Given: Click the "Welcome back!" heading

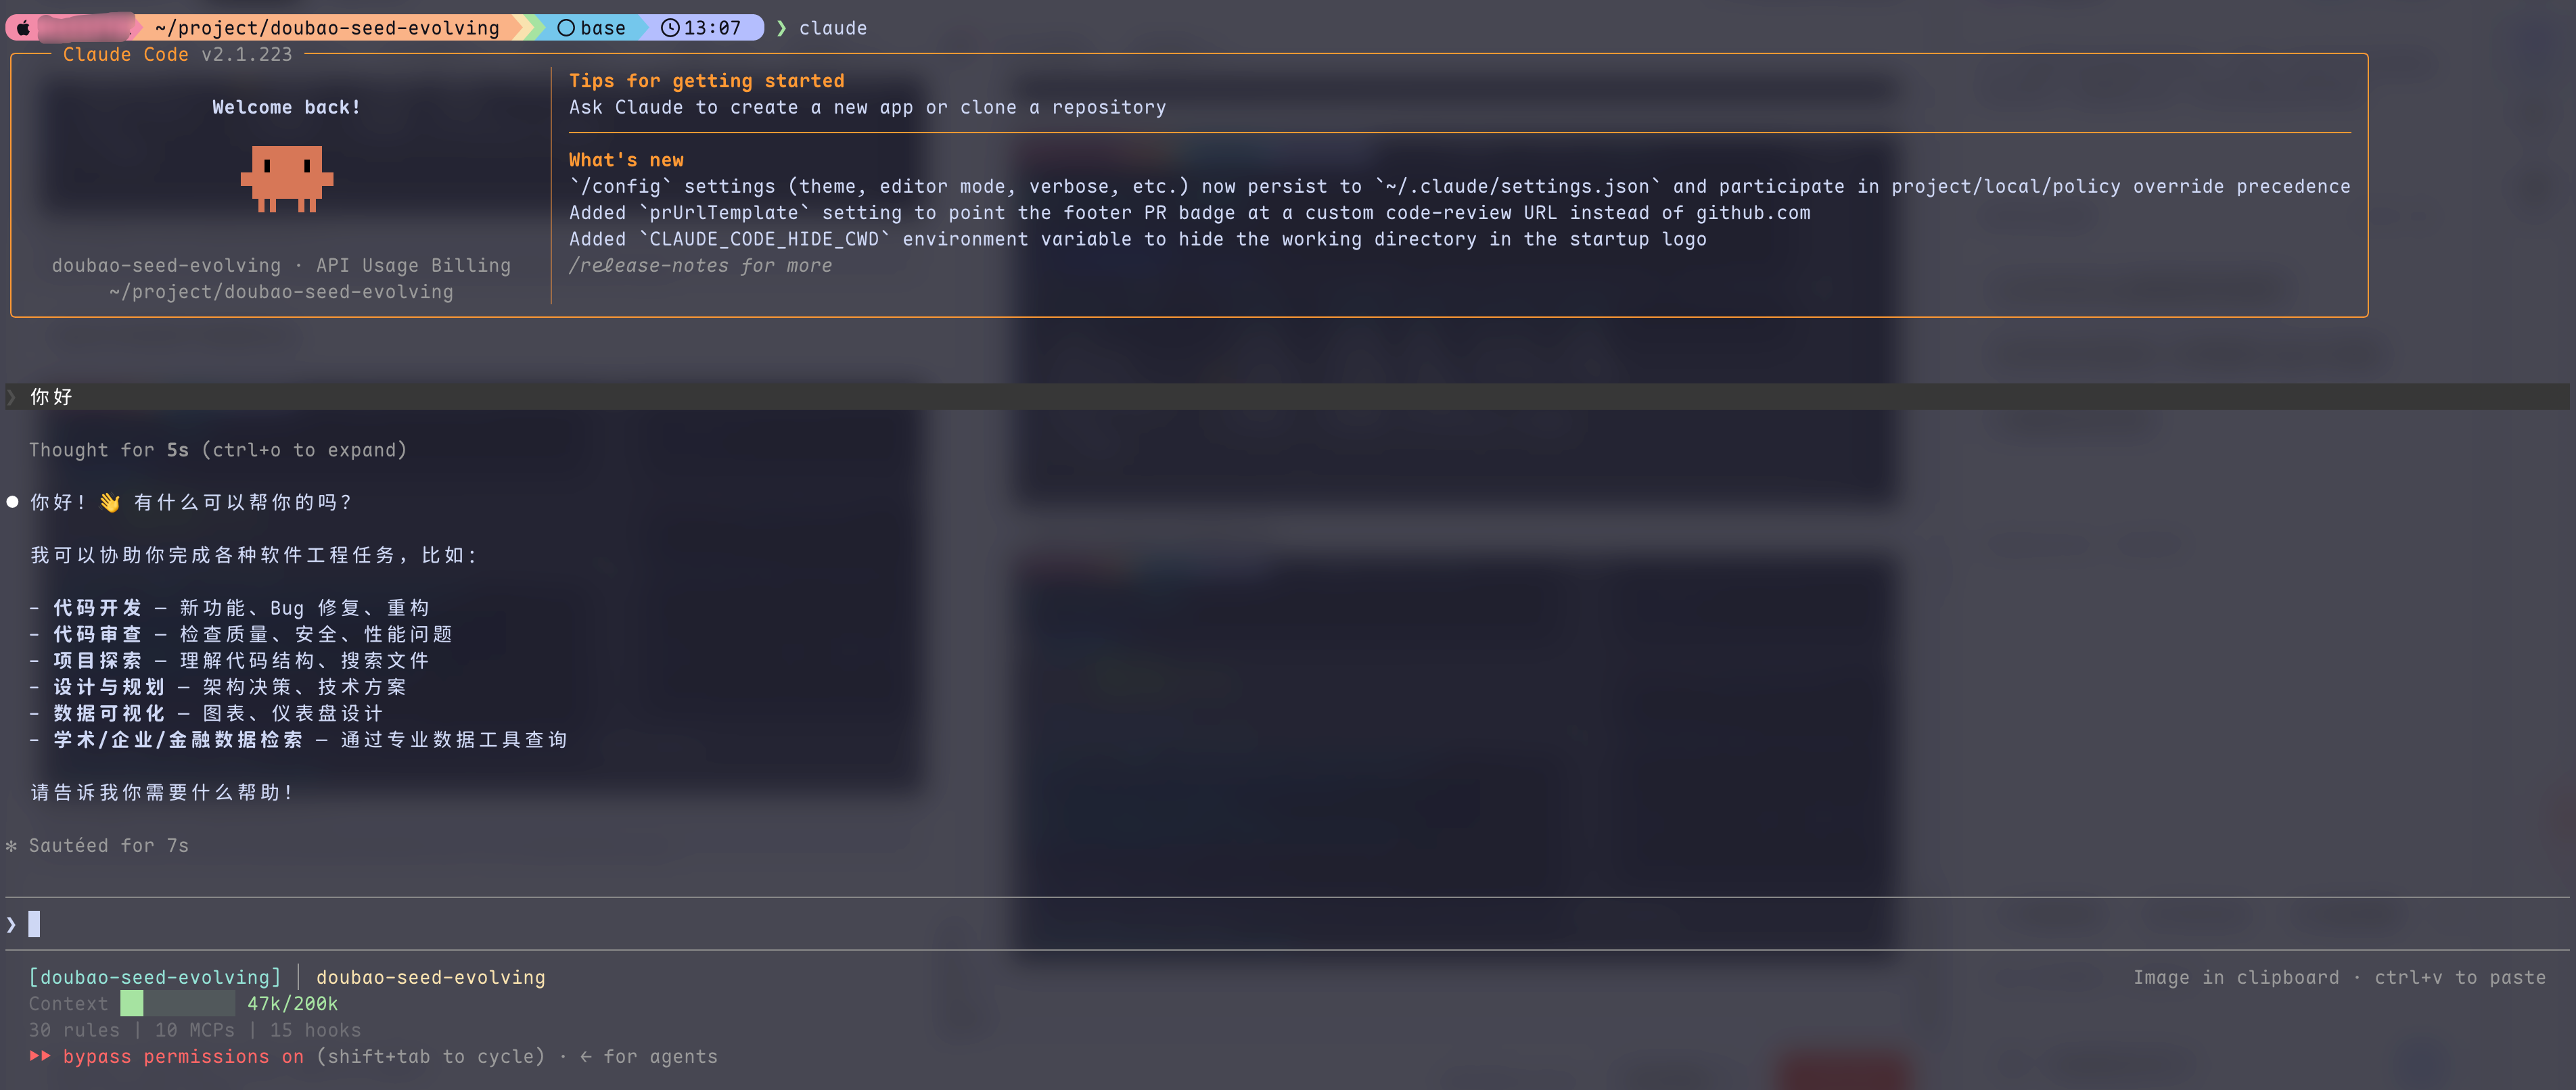Looking at the screenshot, I should 286,107.
